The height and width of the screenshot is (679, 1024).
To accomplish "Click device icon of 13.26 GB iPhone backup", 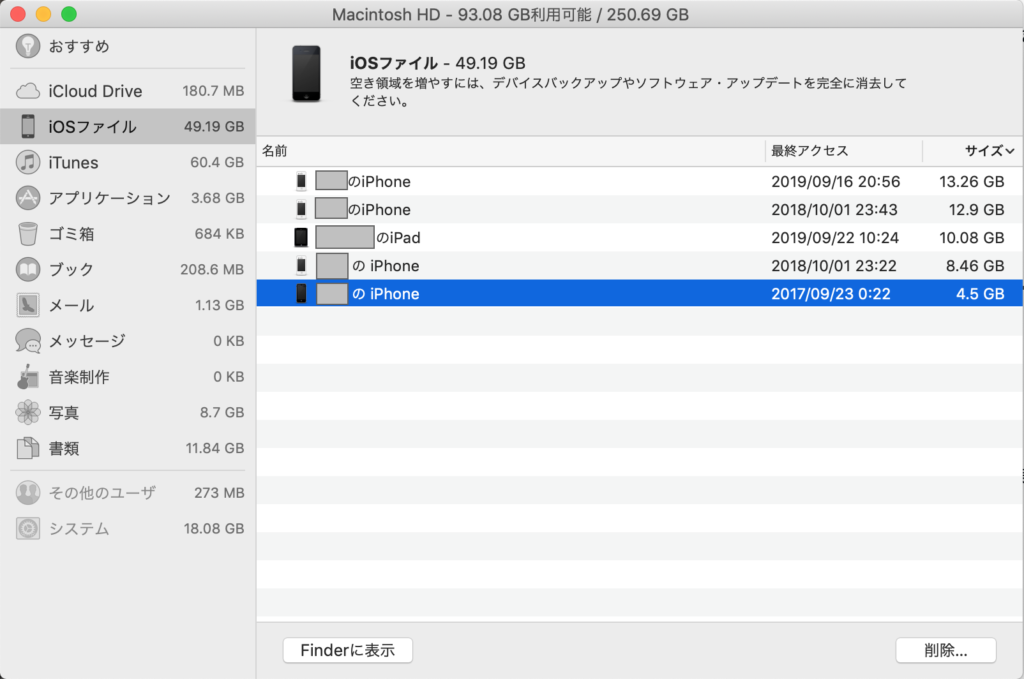I will tap(301, 181).
